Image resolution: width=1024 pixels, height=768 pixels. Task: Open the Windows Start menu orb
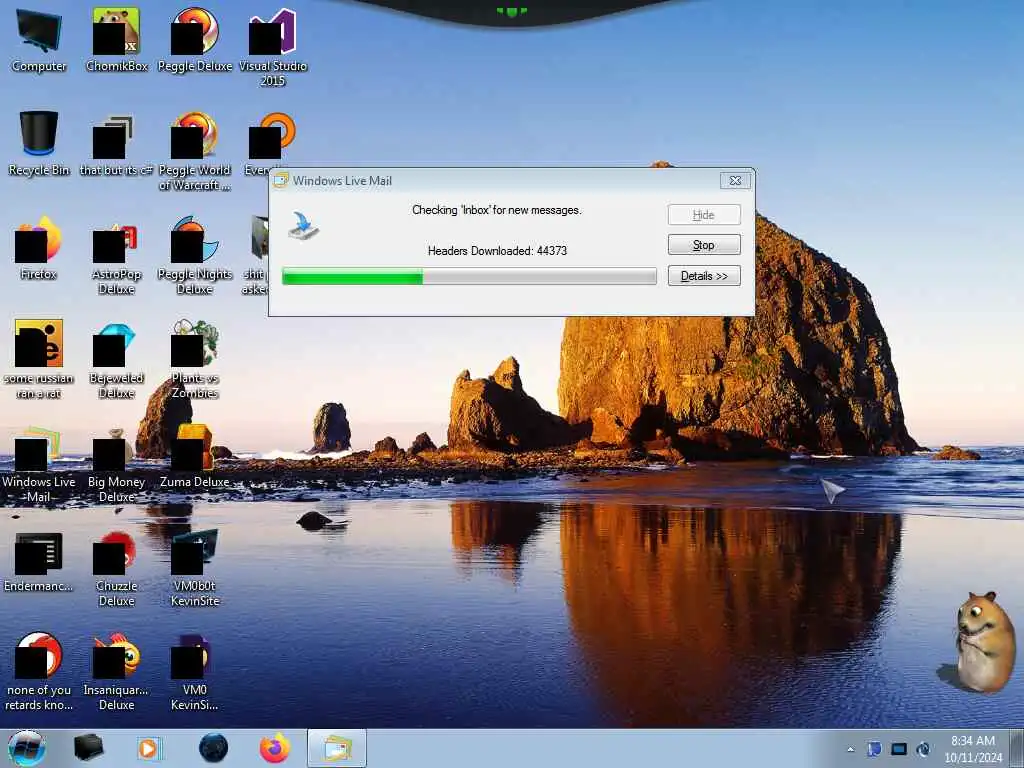coord(27,748)
